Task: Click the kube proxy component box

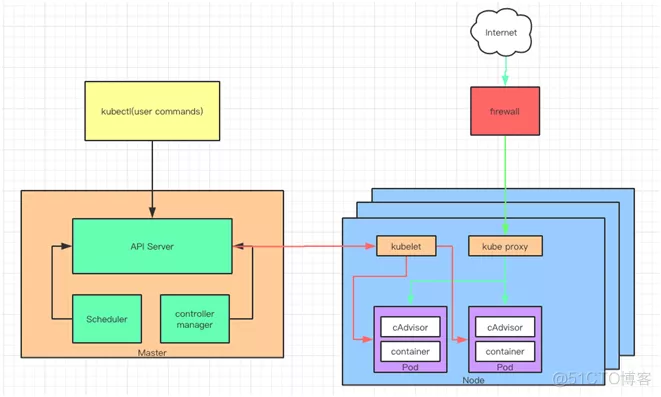Action: click(x=505, y=246)
